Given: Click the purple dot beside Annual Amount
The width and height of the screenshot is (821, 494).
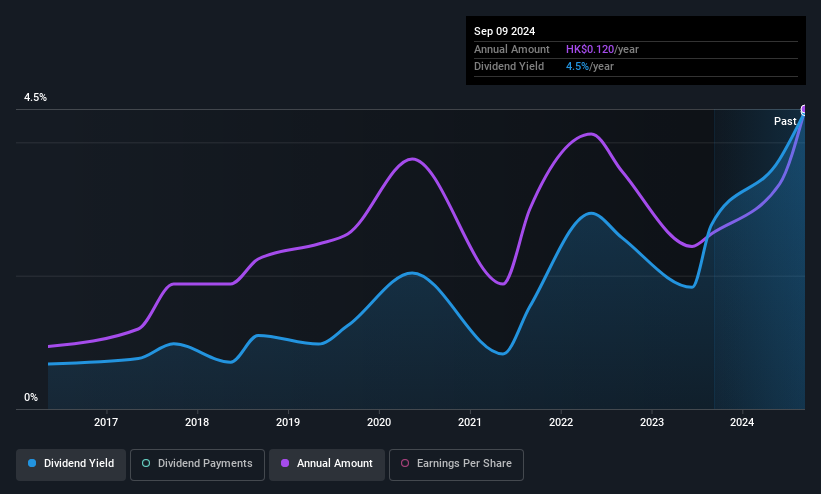Looking at the screenshot, I should point(285,463).
